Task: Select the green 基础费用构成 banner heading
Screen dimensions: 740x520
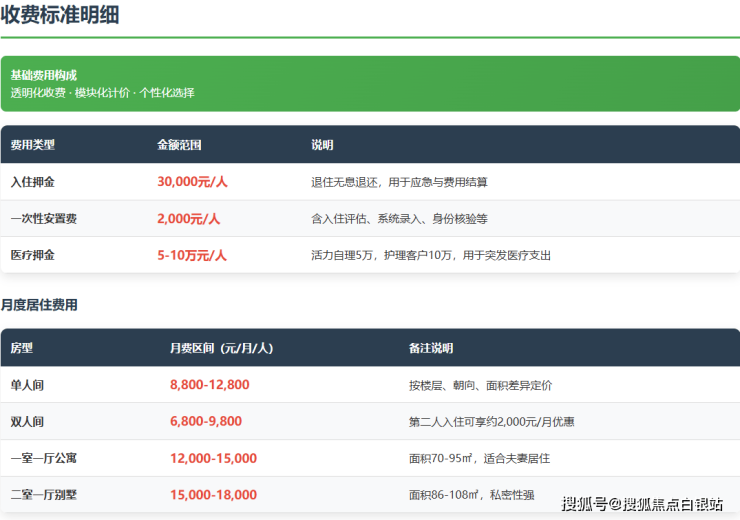Action: click(44, 75)
